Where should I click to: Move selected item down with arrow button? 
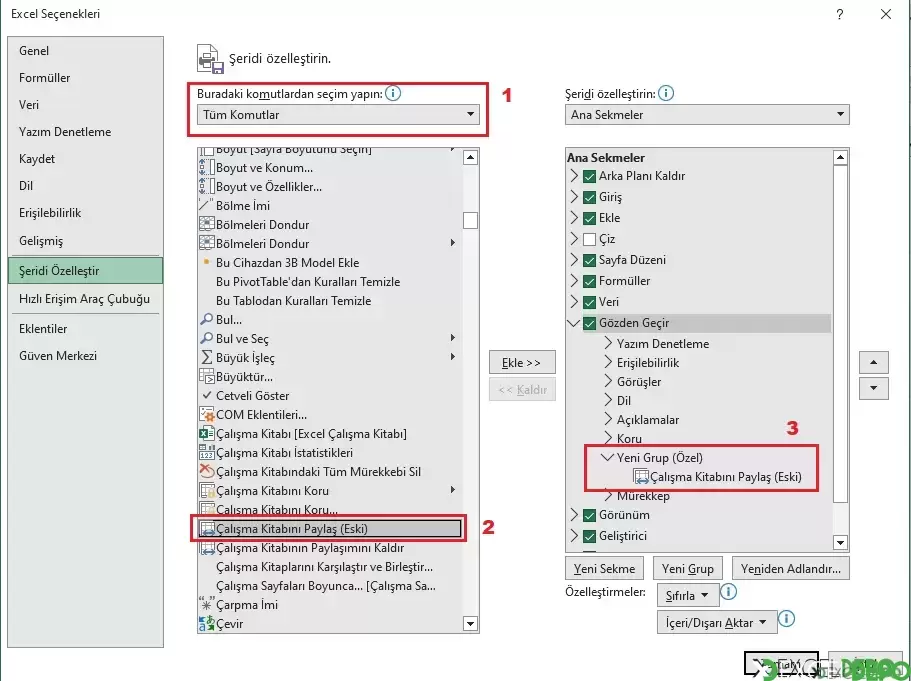(873, 388)
